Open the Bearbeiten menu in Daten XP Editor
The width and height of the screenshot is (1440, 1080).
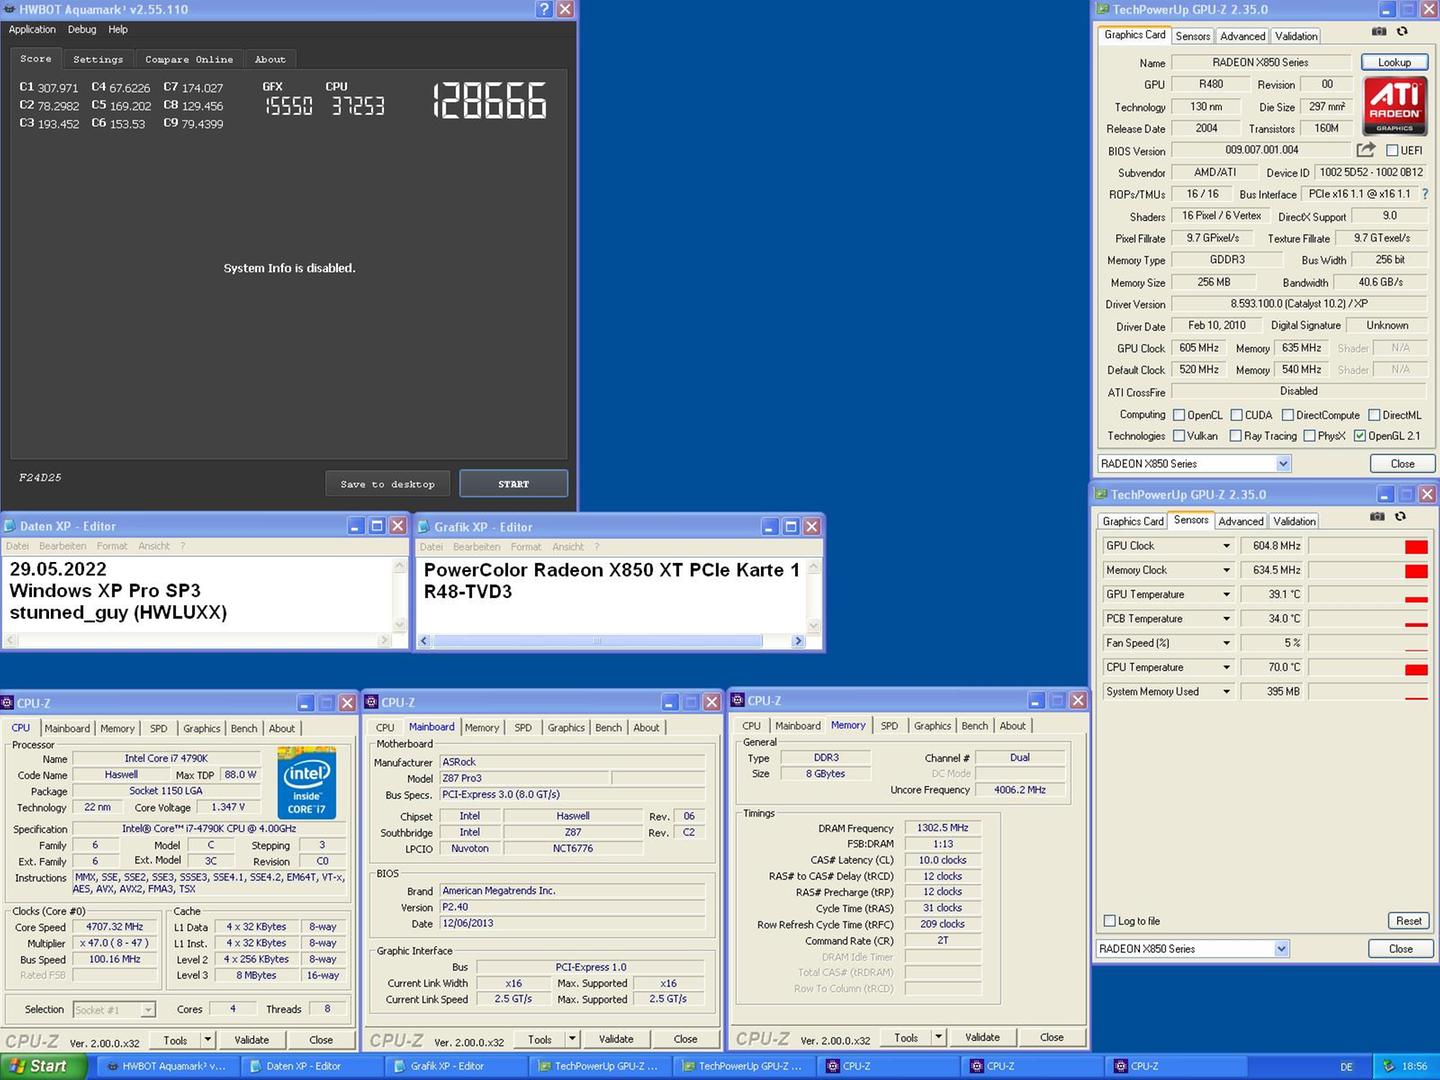[x=62, y=546]
